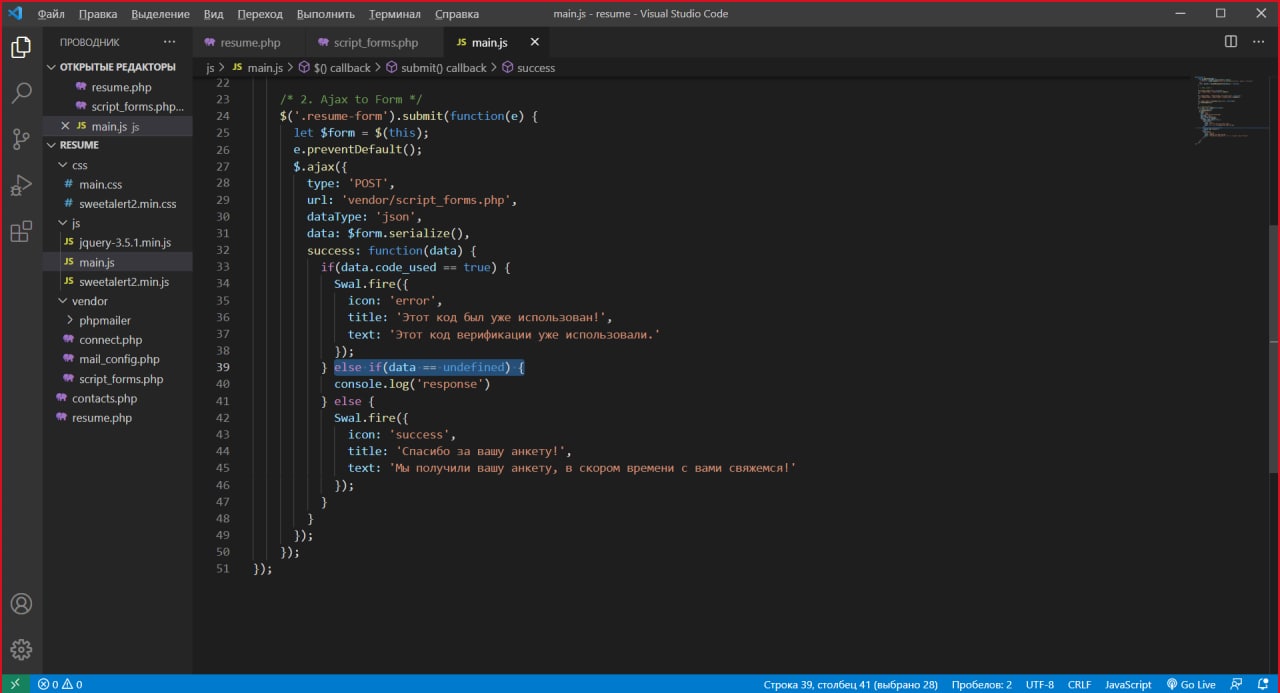Split the editor to the right
Viewport: 1280px width, 693px height.
pos(1231,42)
